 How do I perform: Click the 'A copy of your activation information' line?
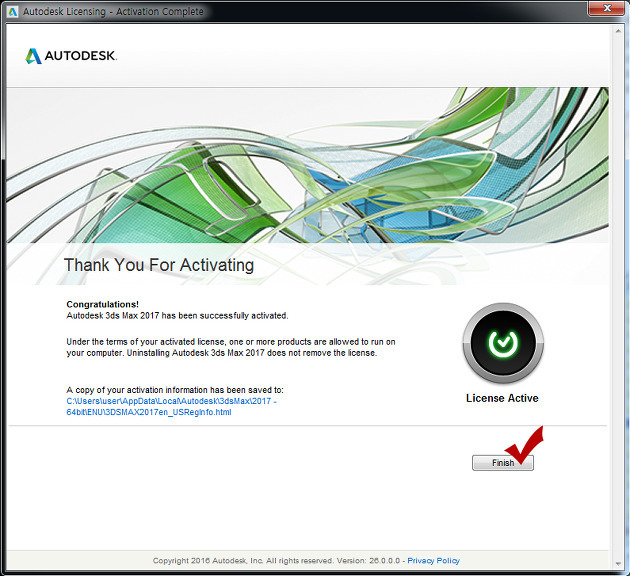point(175,390)
